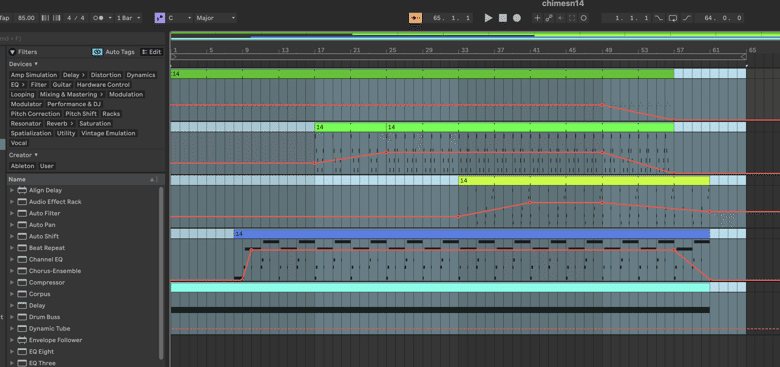Filter by User creator tag

[x=47, y=166]
